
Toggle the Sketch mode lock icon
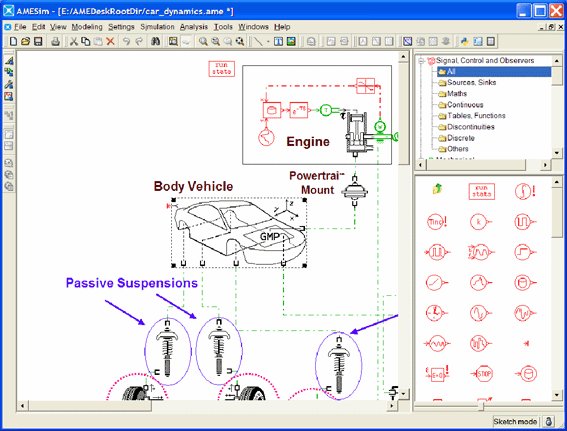click(x=548, y=421)
